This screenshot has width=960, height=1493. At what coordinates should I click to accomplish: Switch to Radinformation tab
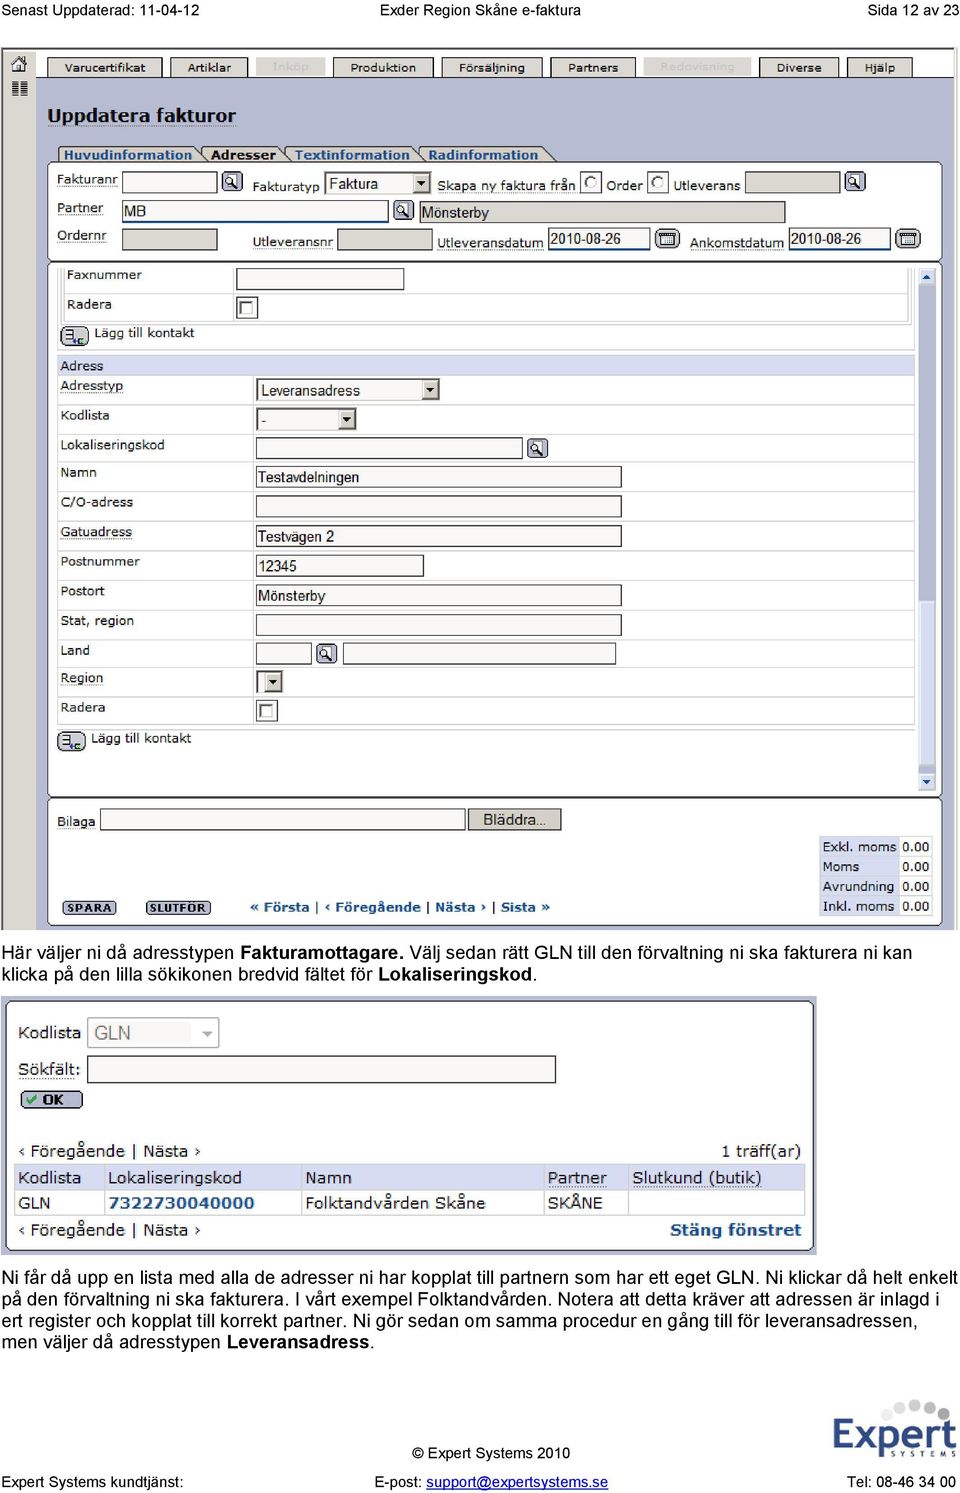coord(483,155)
